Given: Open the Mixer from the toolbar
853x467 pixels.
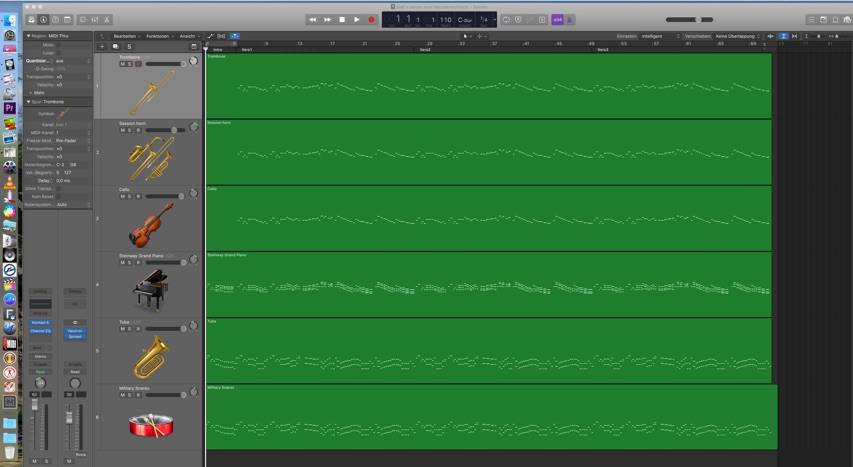Looking at the screenshot, I should coord(95,20).
